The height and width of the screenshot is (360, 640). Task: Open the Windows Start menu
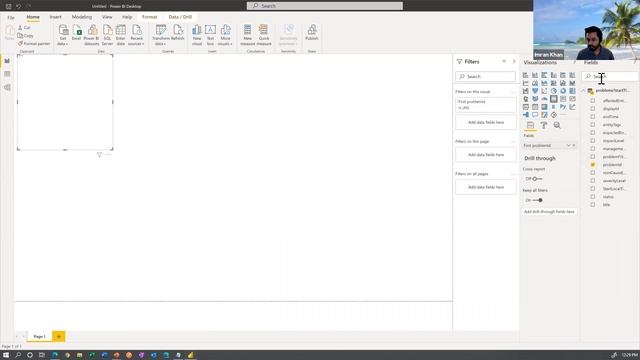(x=6, y=355)
